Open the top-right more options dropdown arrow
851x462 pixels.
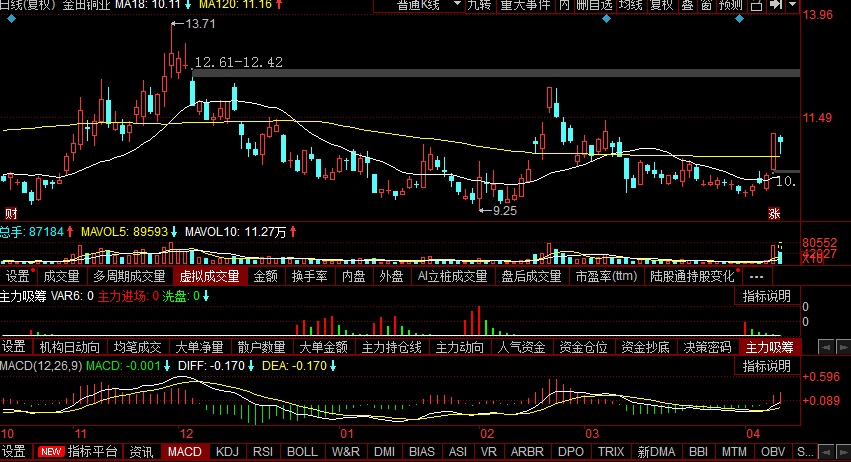click(x=792, y=5)
